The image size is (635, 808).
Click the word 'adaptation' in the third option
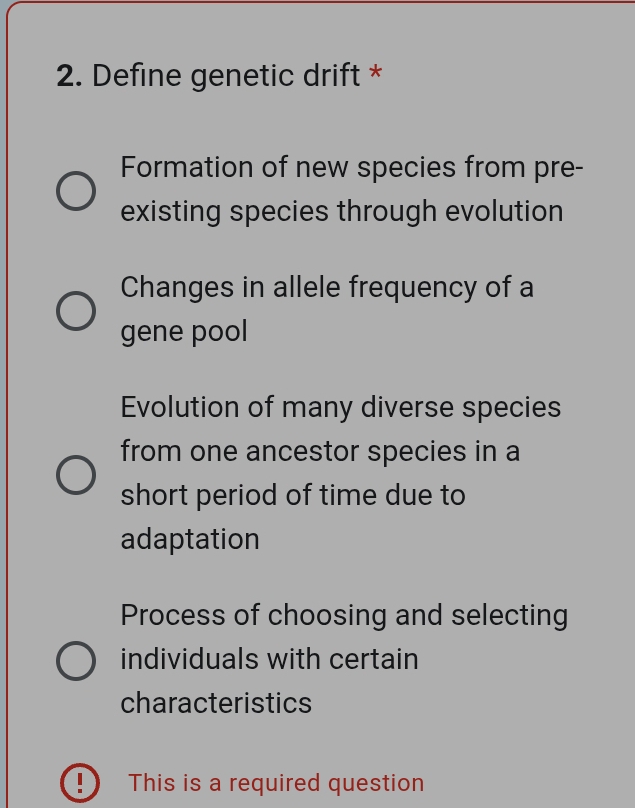[189, 538]
